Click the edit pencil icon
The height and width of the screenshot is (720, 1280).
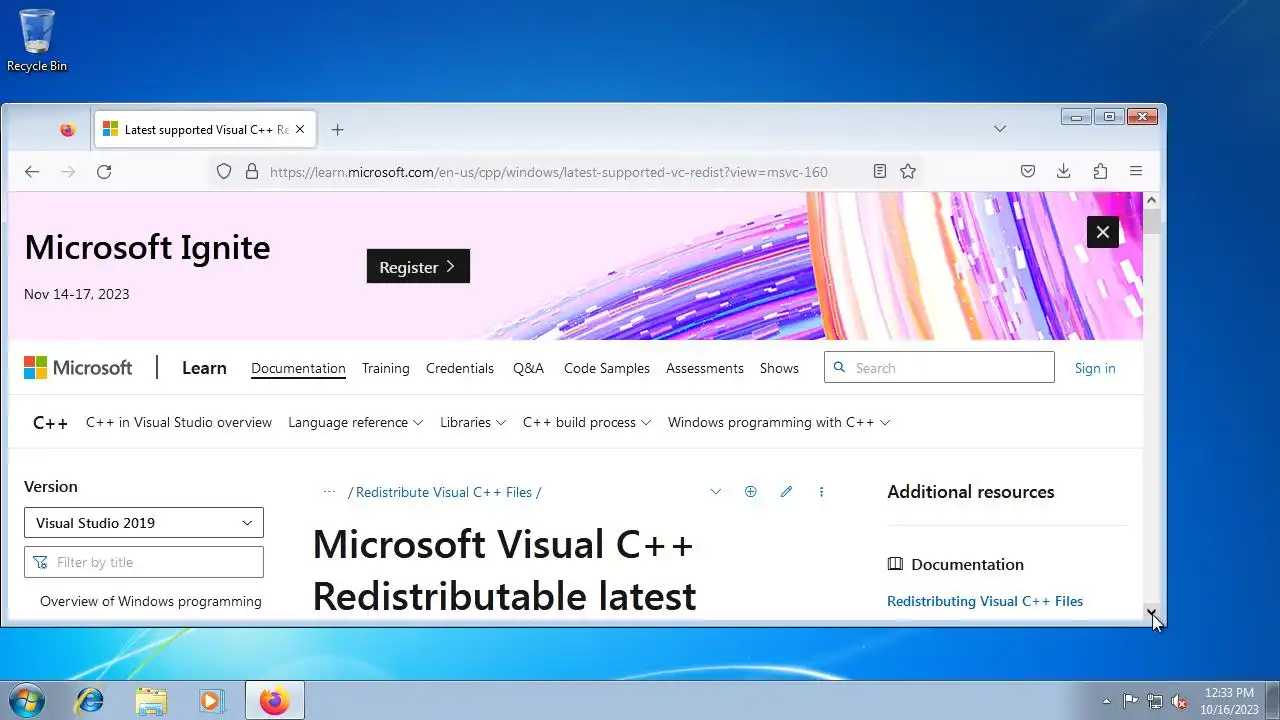[x=786, y=491]
